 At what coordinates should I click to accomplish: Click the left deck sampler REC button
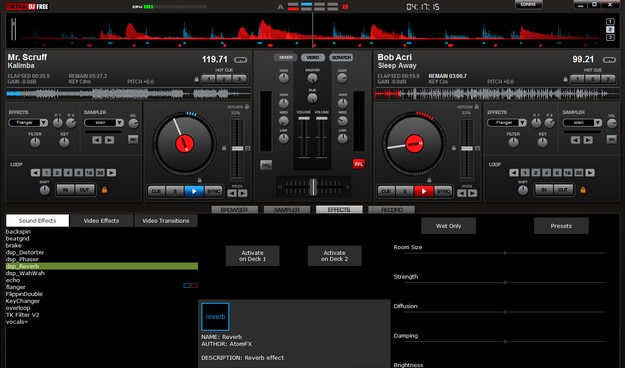click(133, 140)
